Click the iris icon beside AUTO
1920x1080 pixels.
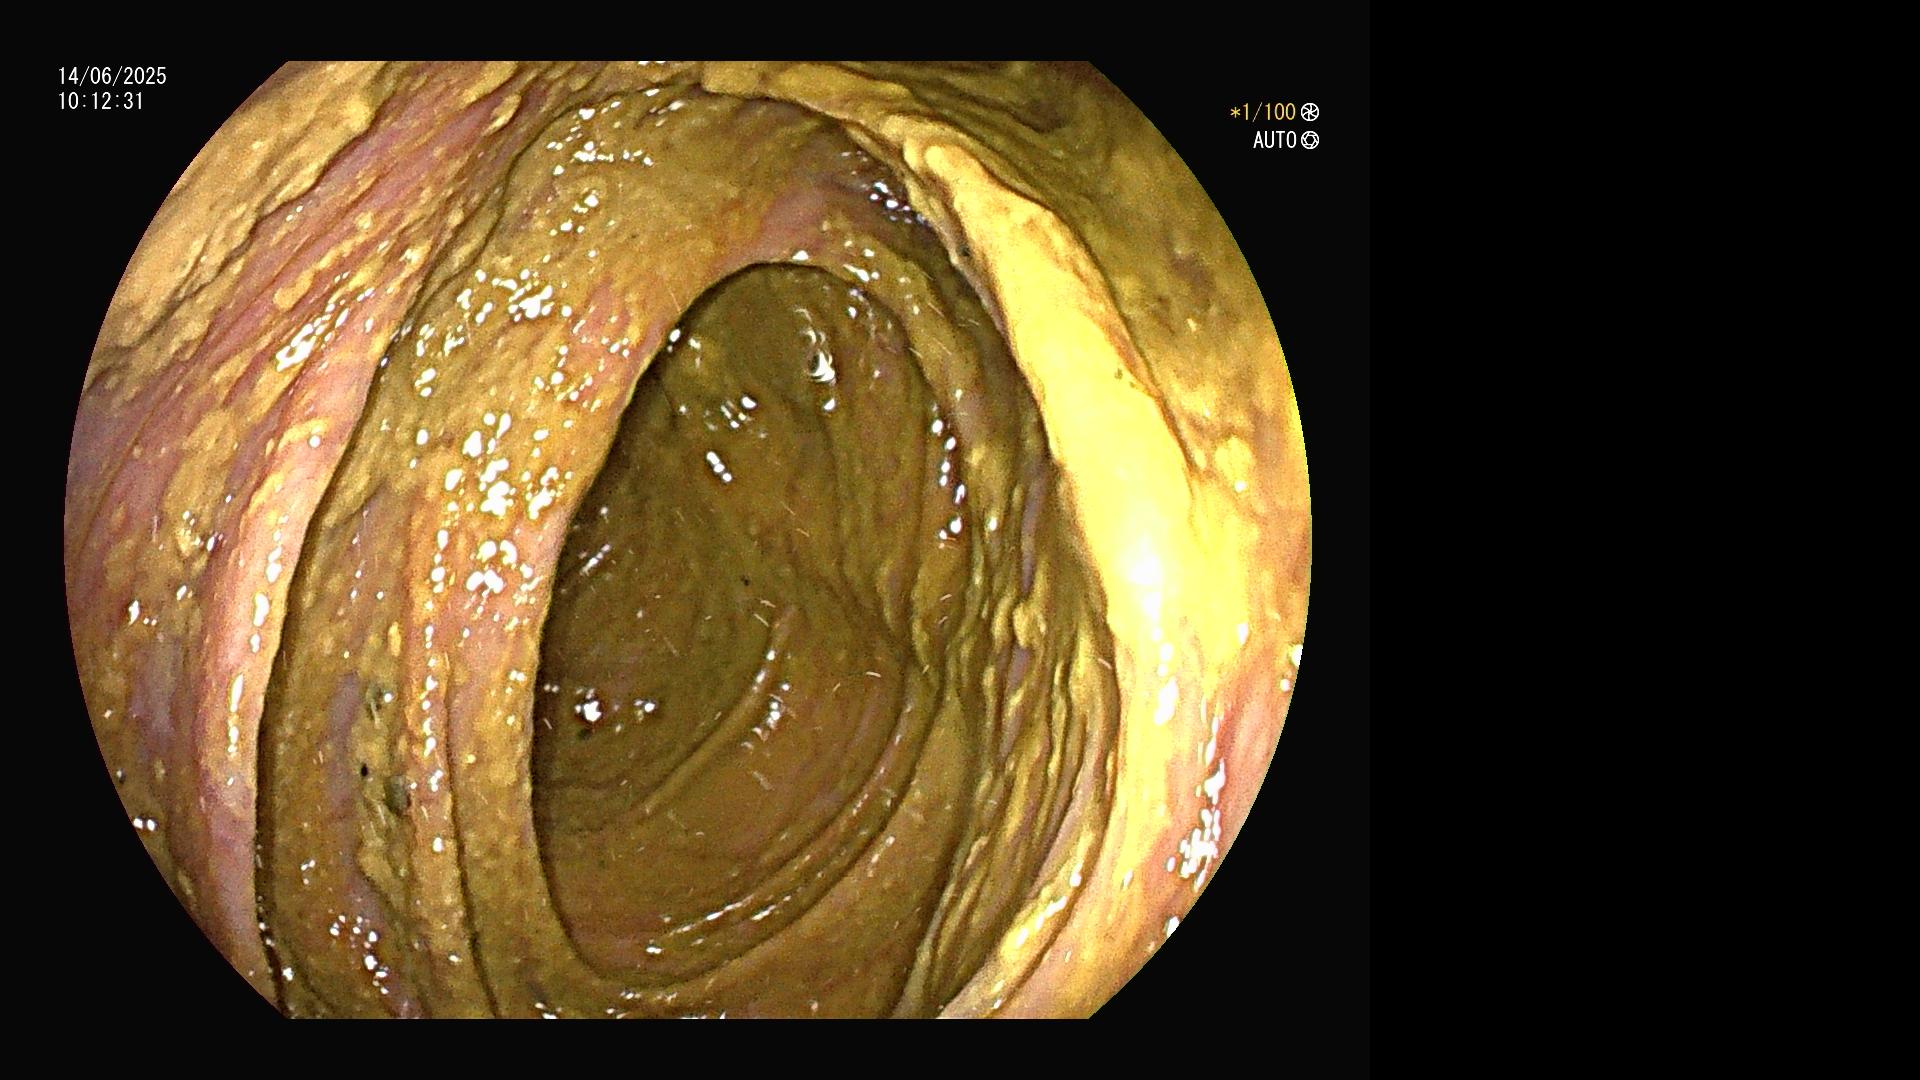tap(1310, 140)
